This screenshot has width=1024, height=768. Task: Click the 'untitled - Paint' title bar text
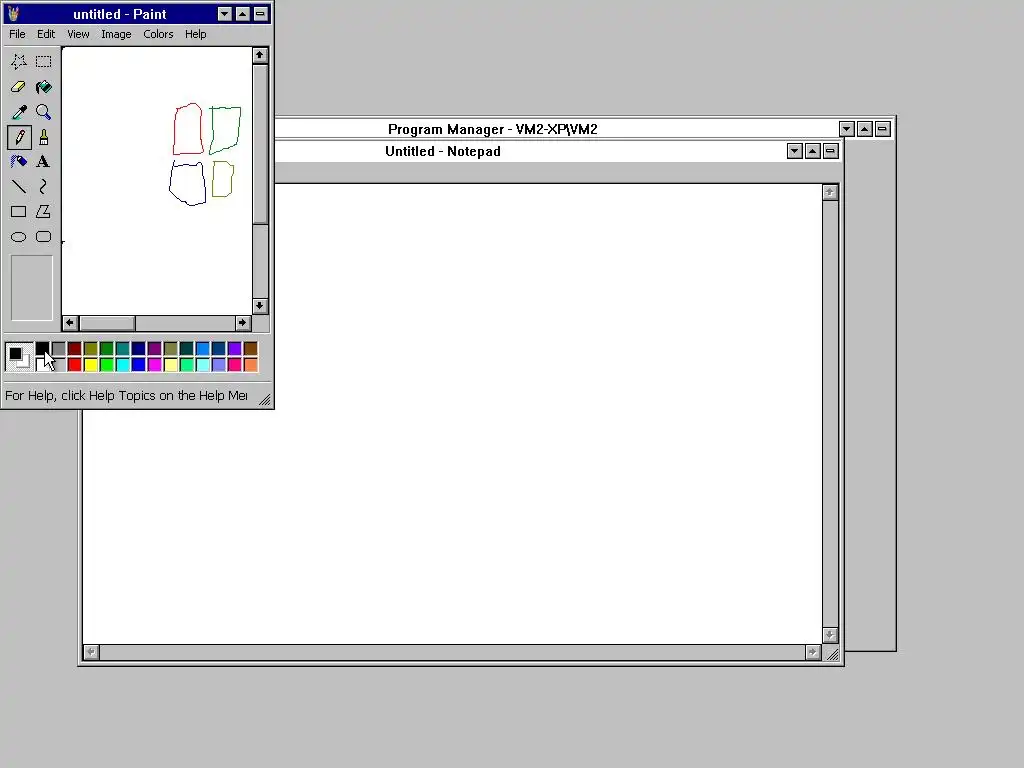tap(120, 14)
